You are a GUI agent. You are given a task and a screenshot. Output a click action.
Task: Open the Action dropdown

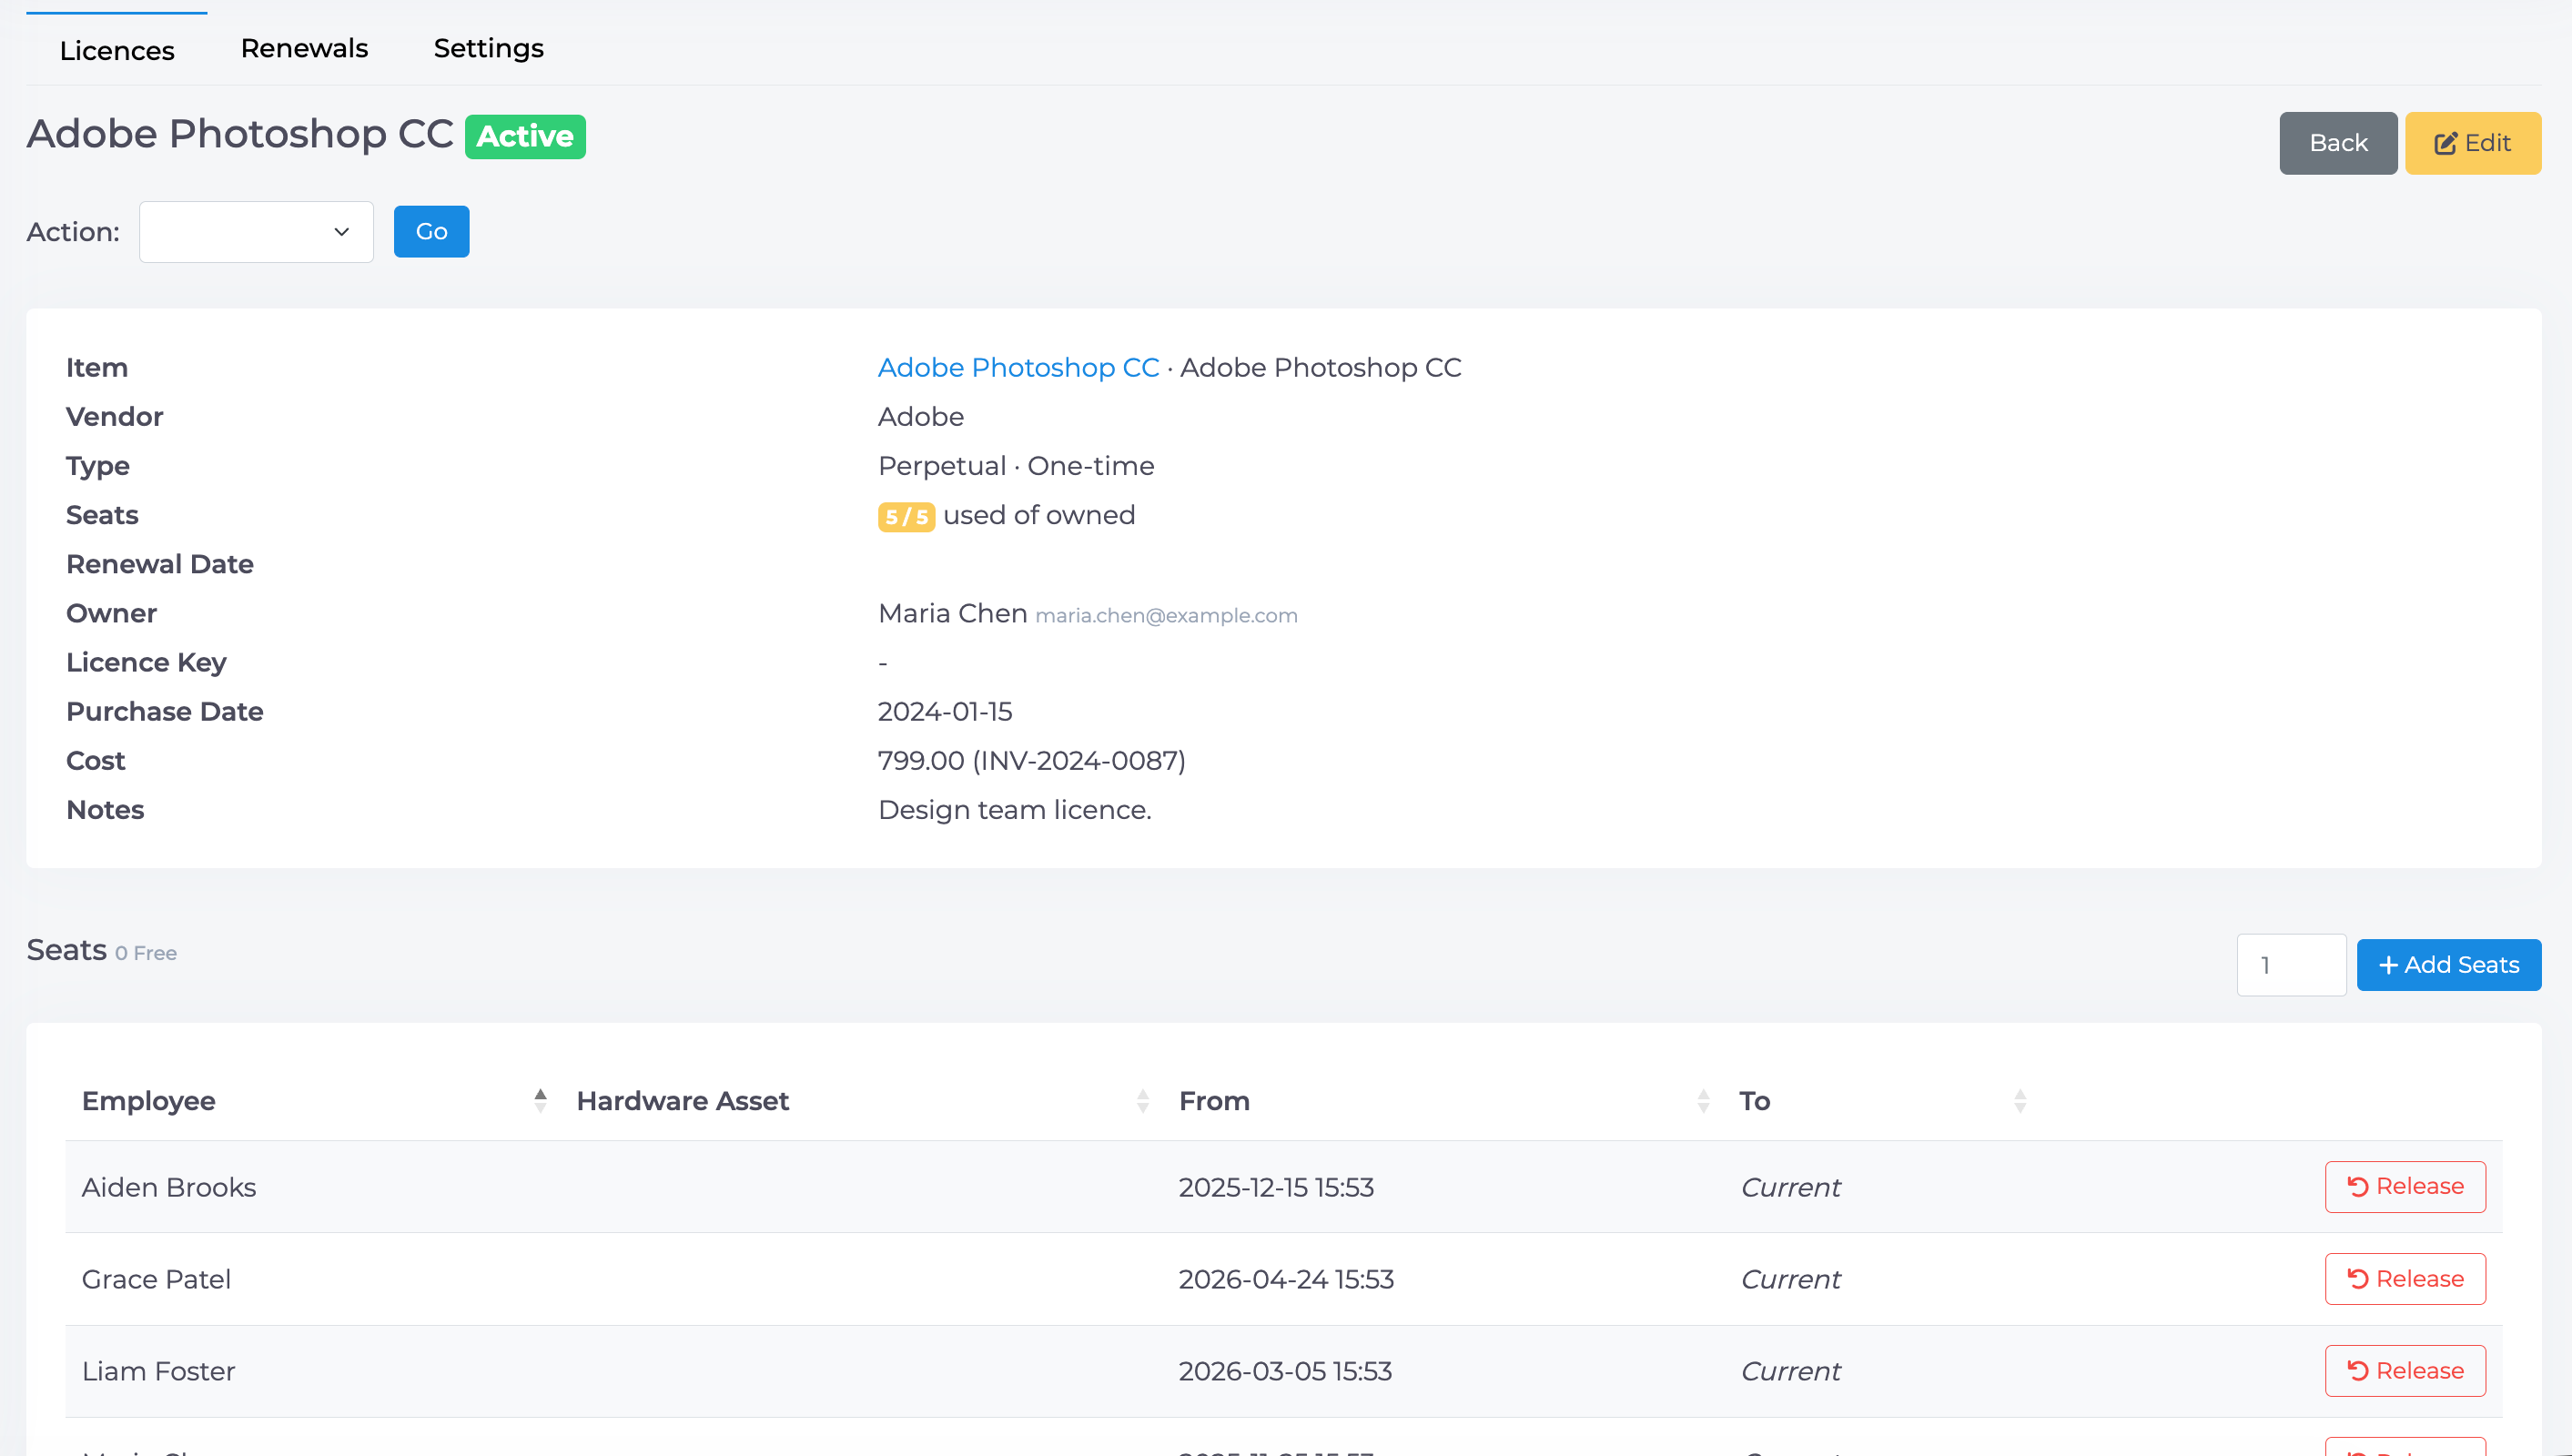[x=256, y=232]
